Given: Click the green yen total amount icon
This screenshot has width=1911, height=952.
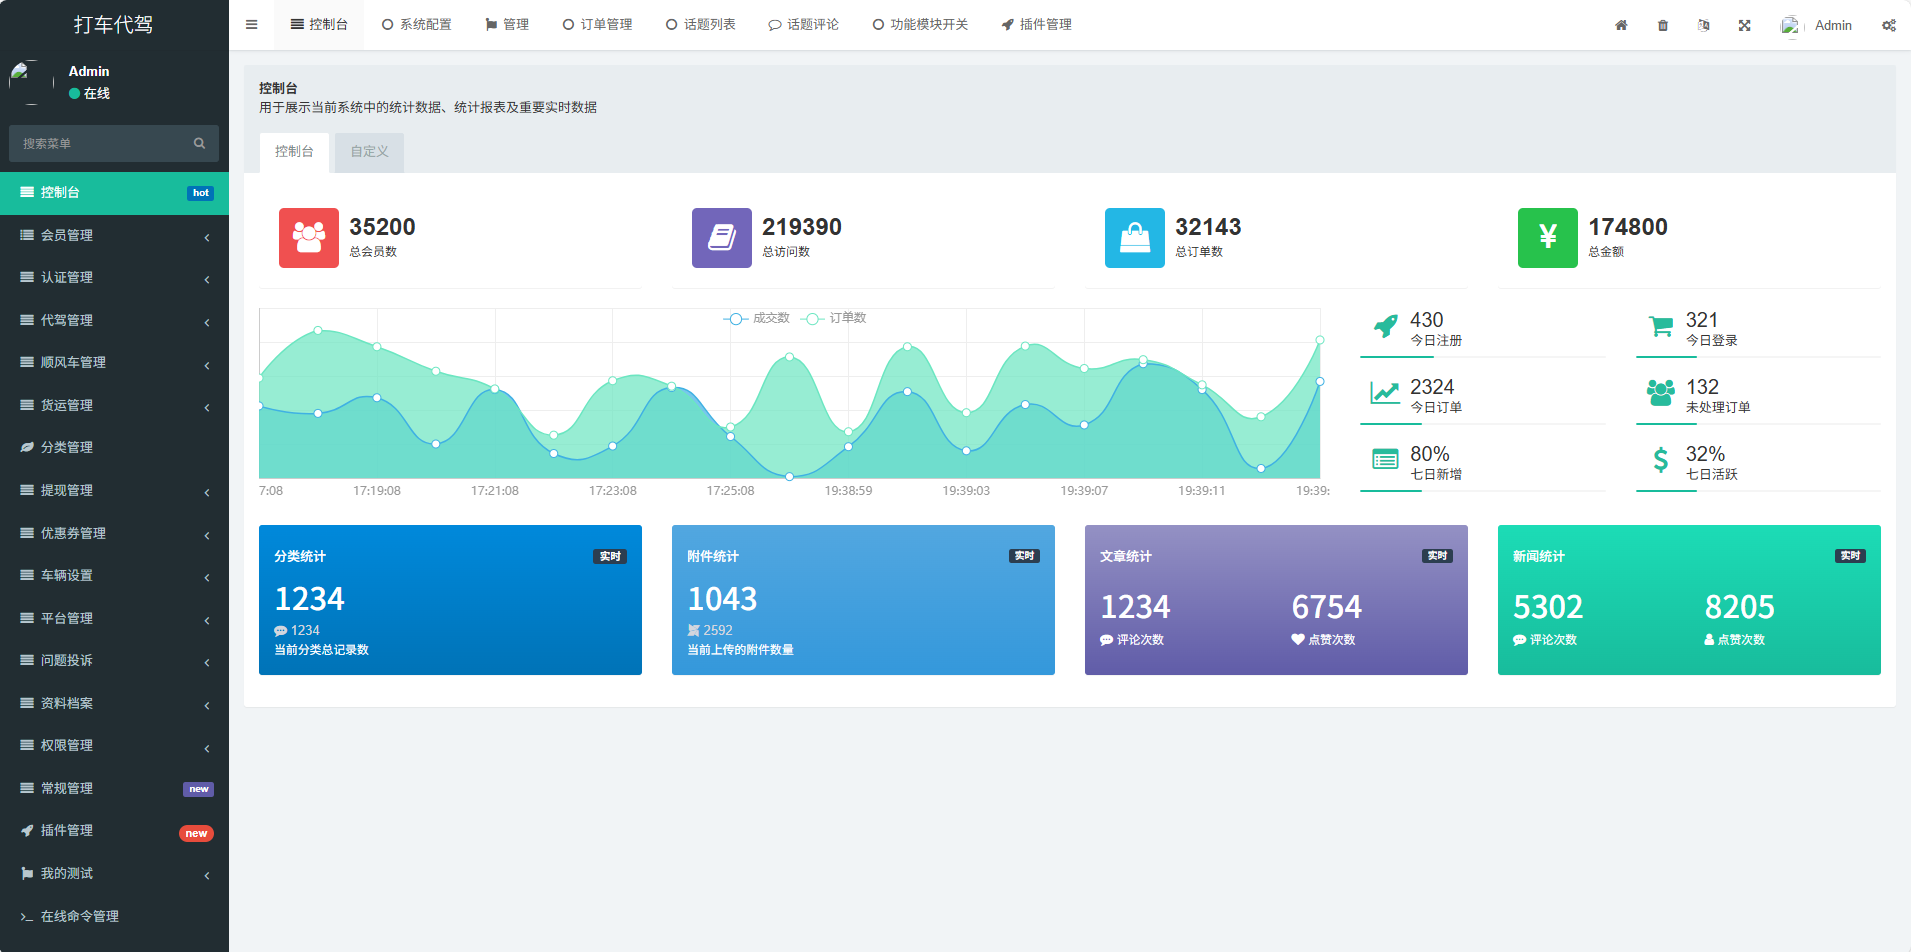Looking at the screenshot, I should (1548, 238).
